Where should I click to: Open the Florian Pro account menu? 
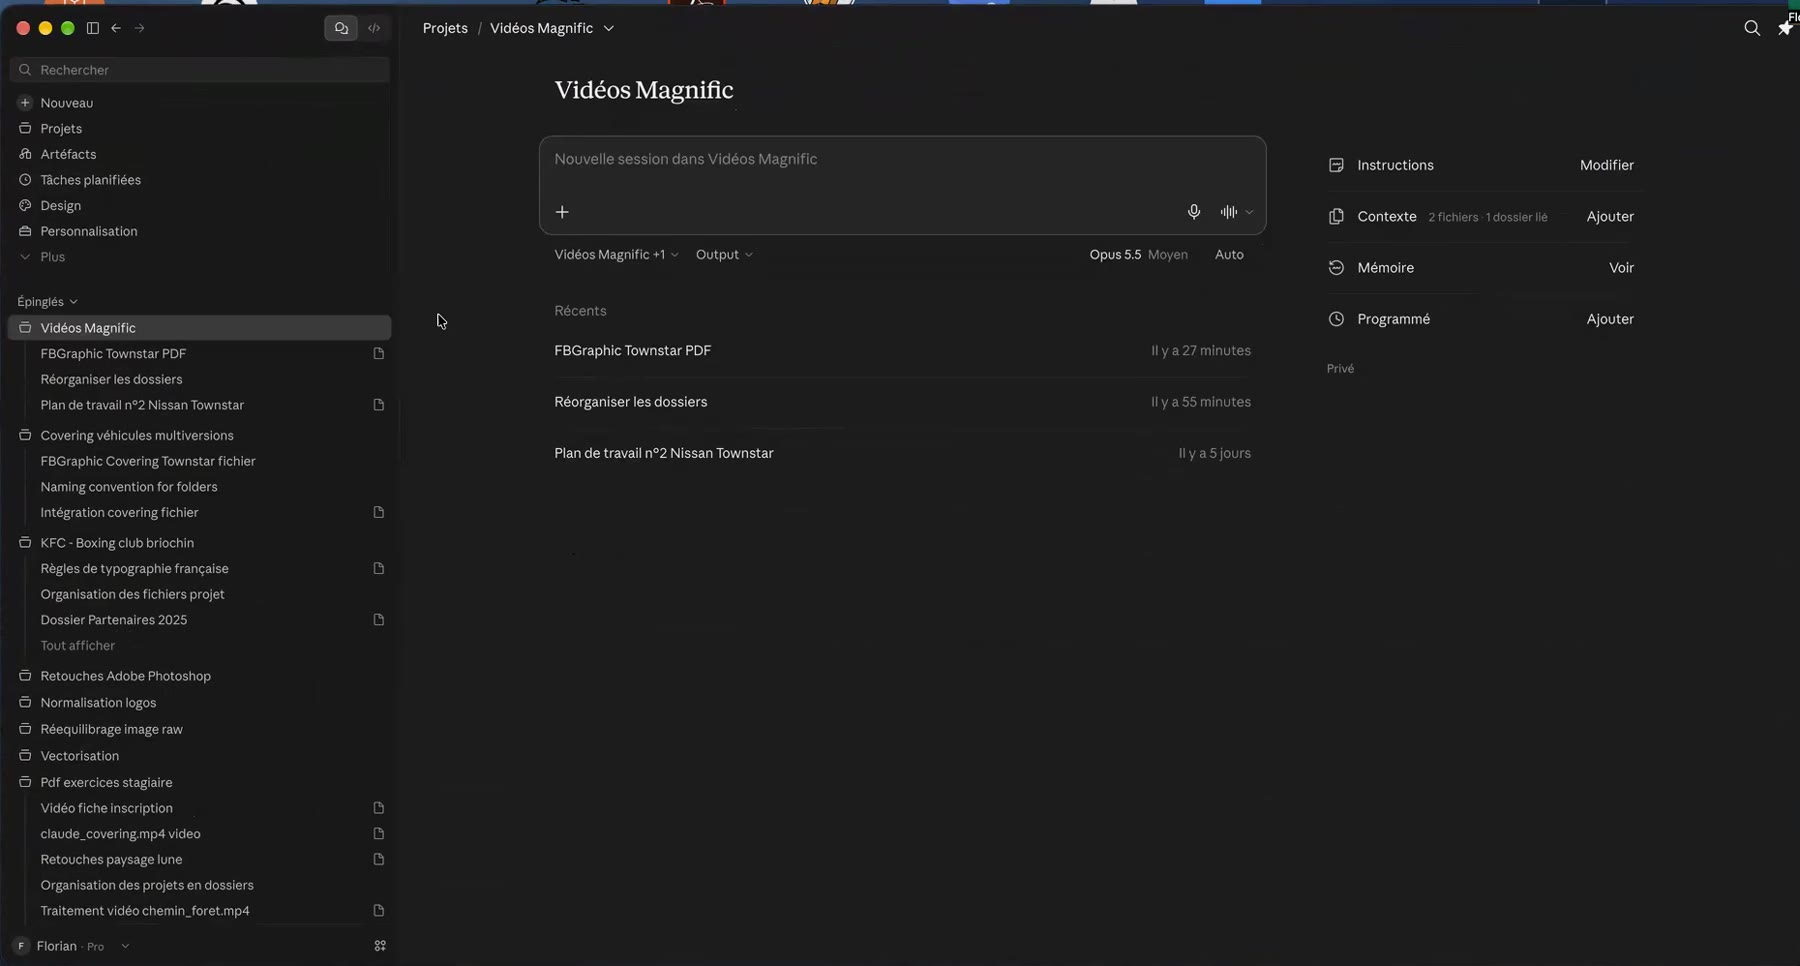pyautogui.click(x=72, y=946)
